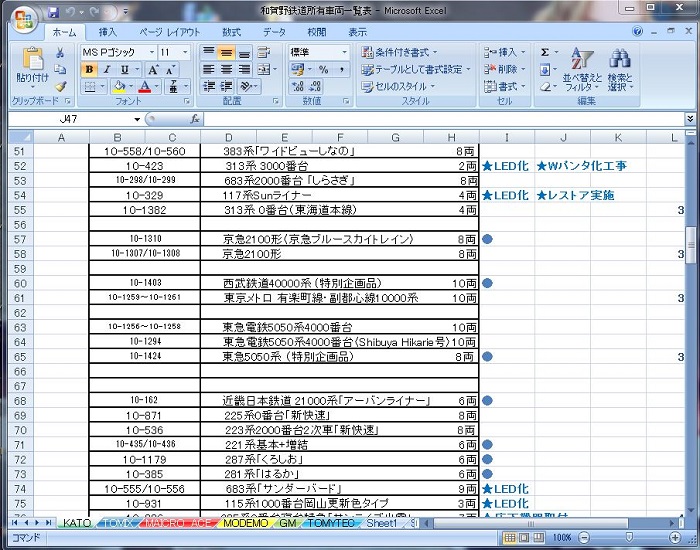Decrease decimal places
Screen dimensions: 700x550
[x=315, y=86]
